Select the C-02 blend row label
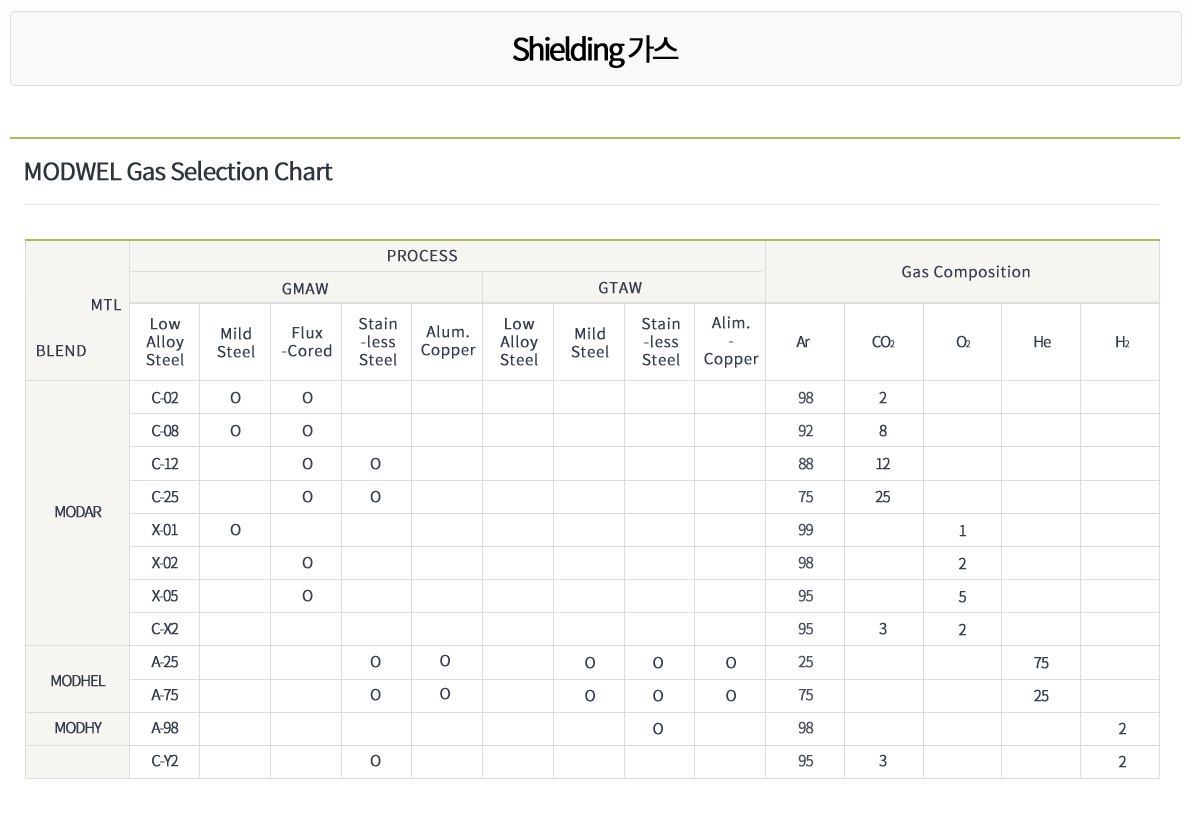This screenshot has width=1192, height=833. pos(164,397)
